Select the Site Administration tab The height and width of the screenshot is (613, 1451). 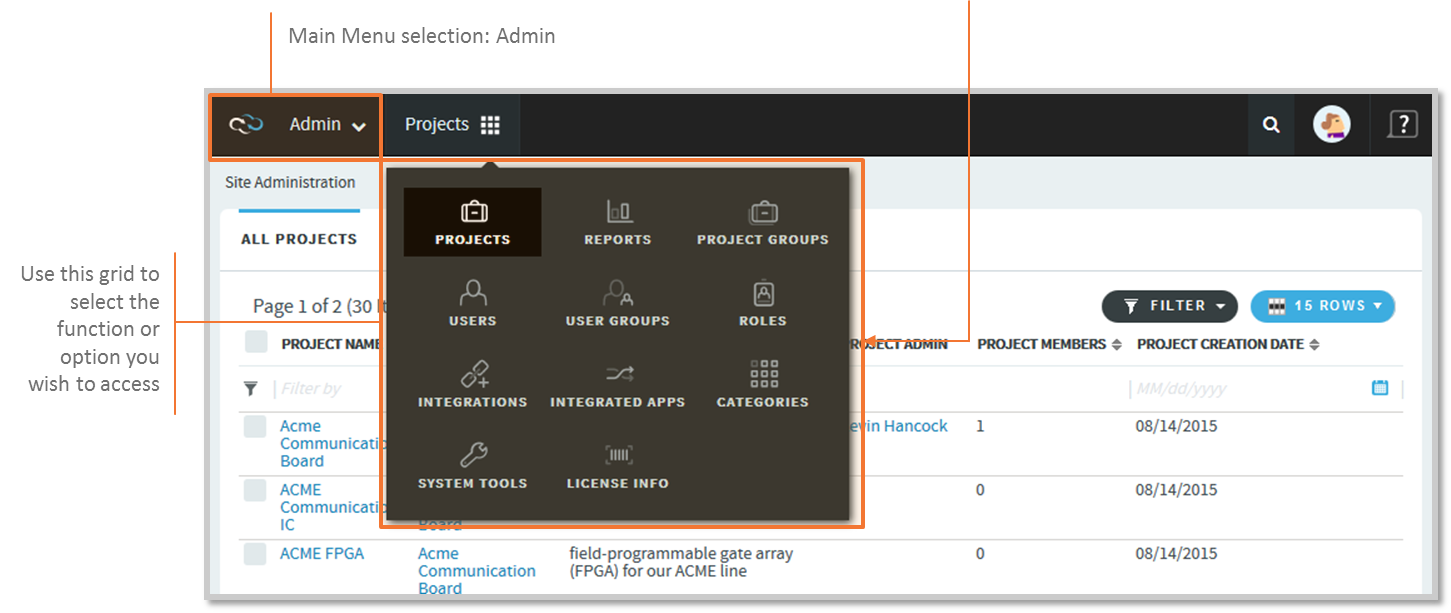coord(290,183)
